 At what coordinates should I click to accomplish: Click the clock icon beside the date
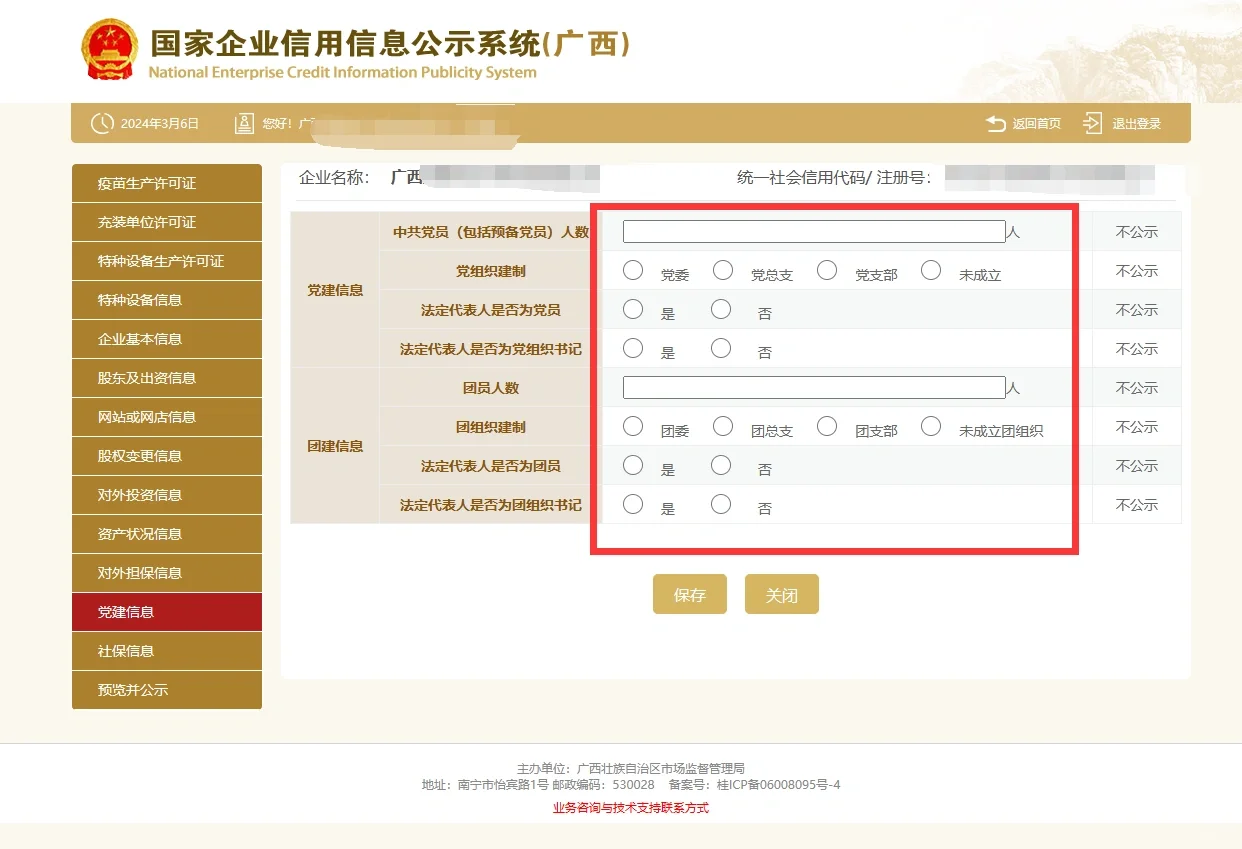[102, 124]
